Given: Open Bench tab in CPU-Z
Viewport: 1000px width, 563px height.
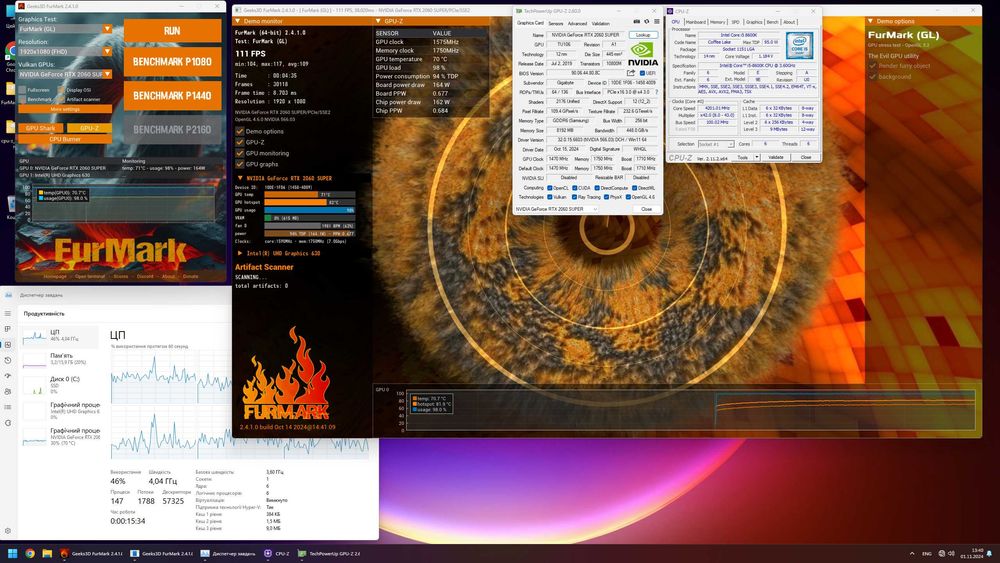Looking at the screenshot, I should pyautogui.click(x=772, y=22).
